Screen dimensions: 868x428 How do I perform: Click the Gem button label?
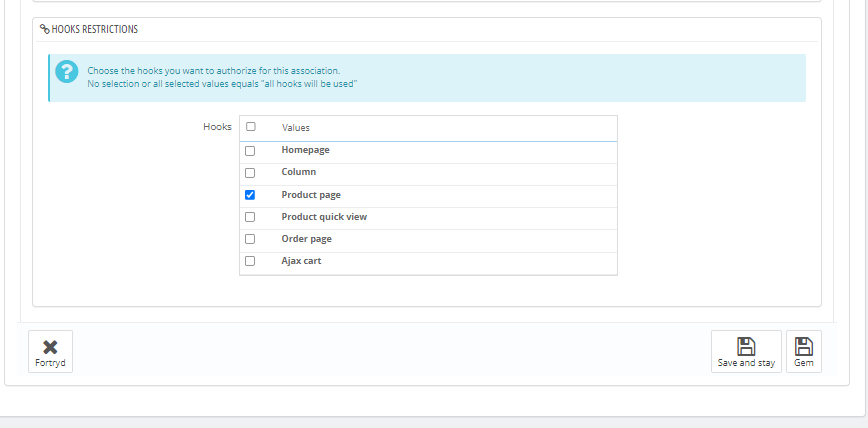click(803, 363)
